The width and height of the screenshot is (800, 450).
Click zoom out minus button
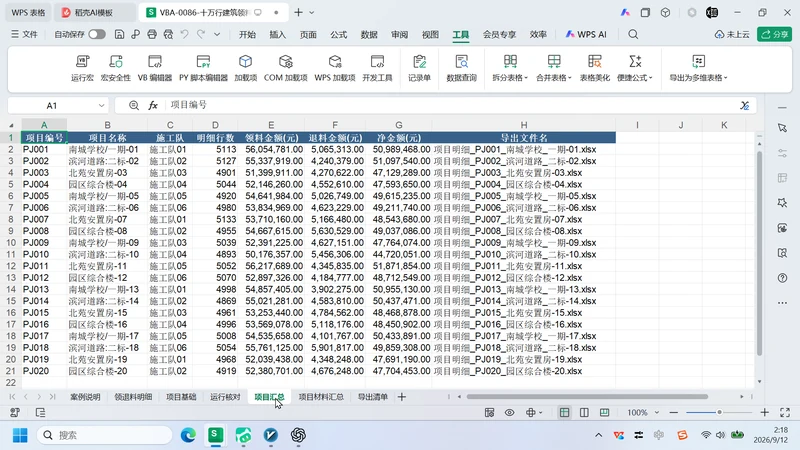pyautogui.click(x=673, y=412)
